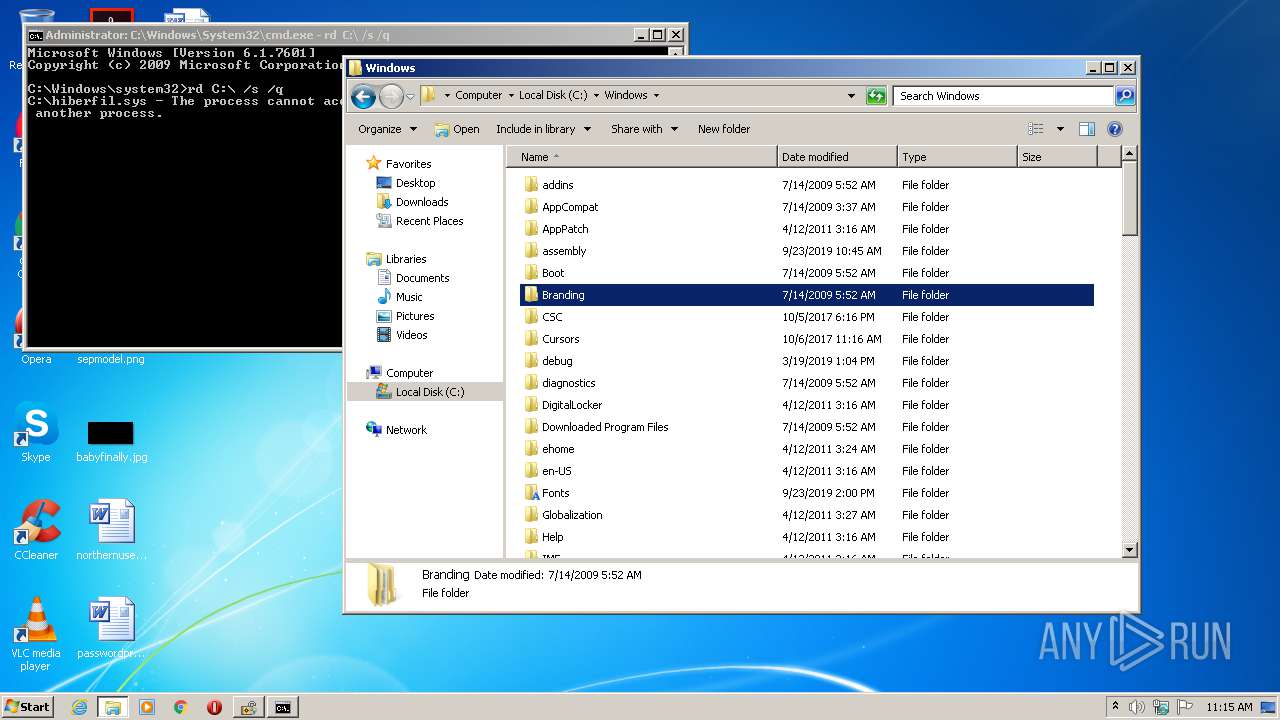This screenshot has width=1280, height=720.
Task: Click the volume icon in system tray
Action: (x=1137, y=707)
